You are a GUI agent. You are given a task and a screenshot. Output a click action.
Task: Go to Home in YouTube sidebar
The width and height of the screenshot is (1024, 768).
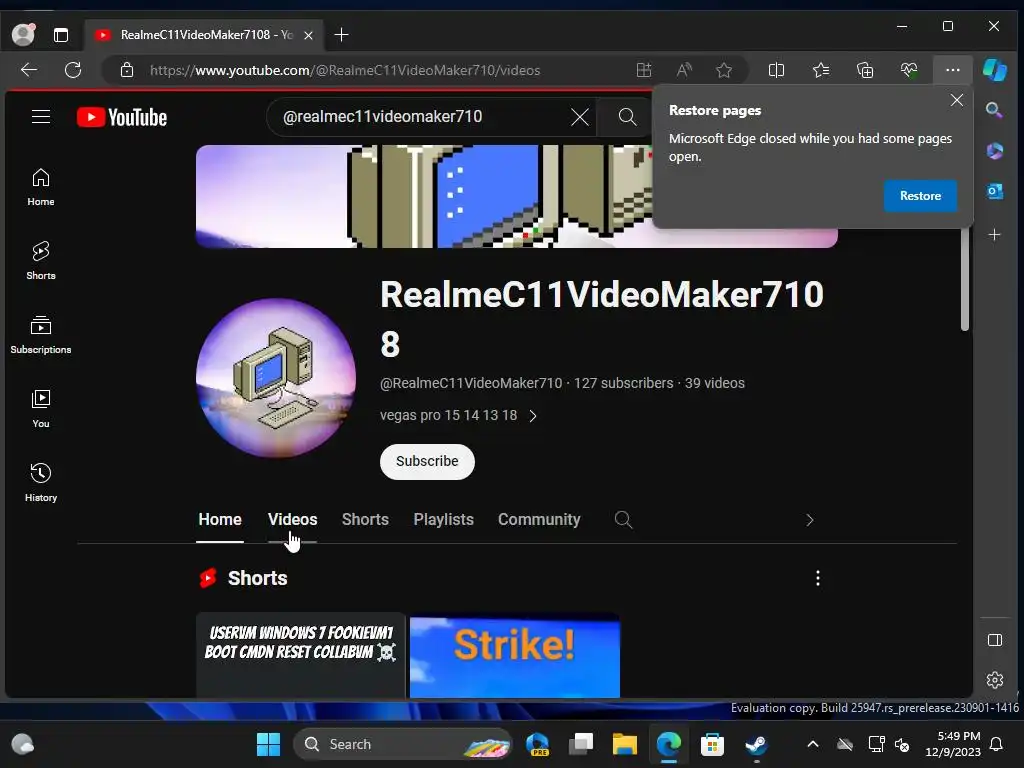40,187
